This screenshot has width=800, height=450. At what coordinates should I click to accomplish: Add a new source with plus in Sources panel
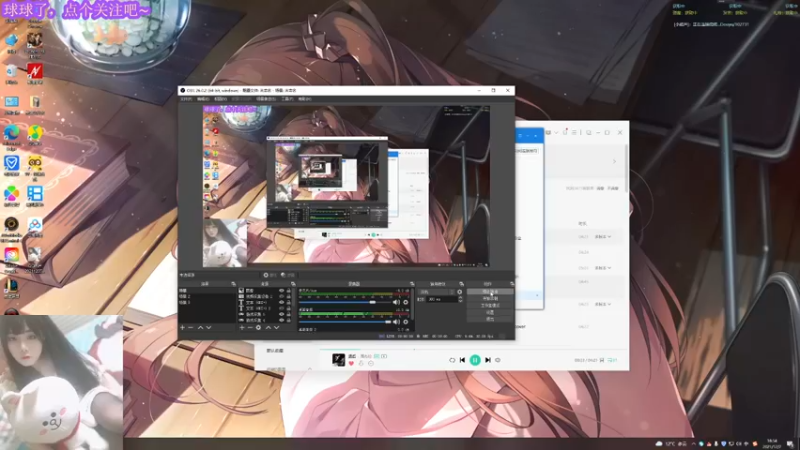point(242,328)
